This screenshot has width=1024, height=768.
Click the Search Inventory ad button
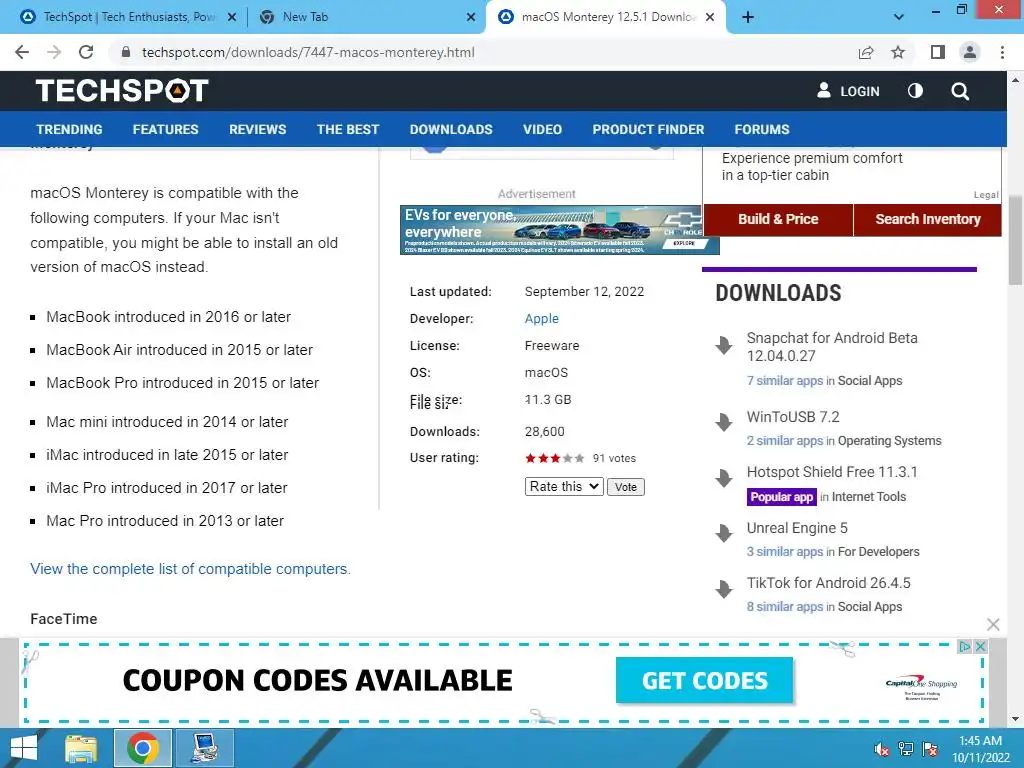927,219
